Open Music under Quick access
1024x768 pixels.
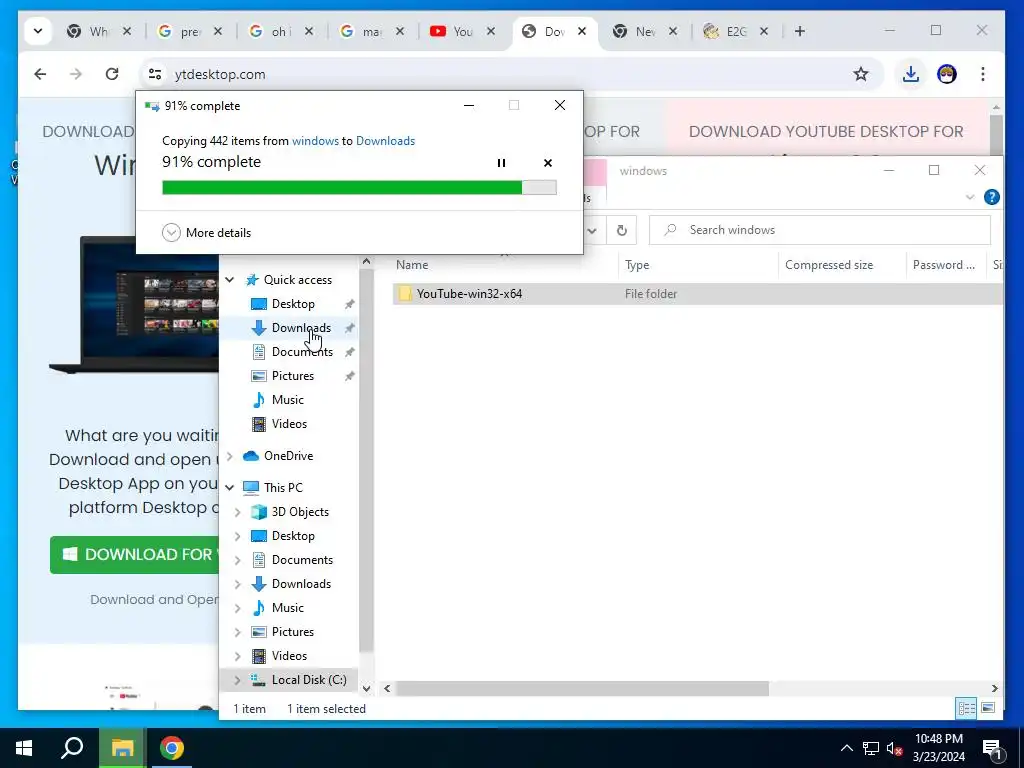click(287, 400)
